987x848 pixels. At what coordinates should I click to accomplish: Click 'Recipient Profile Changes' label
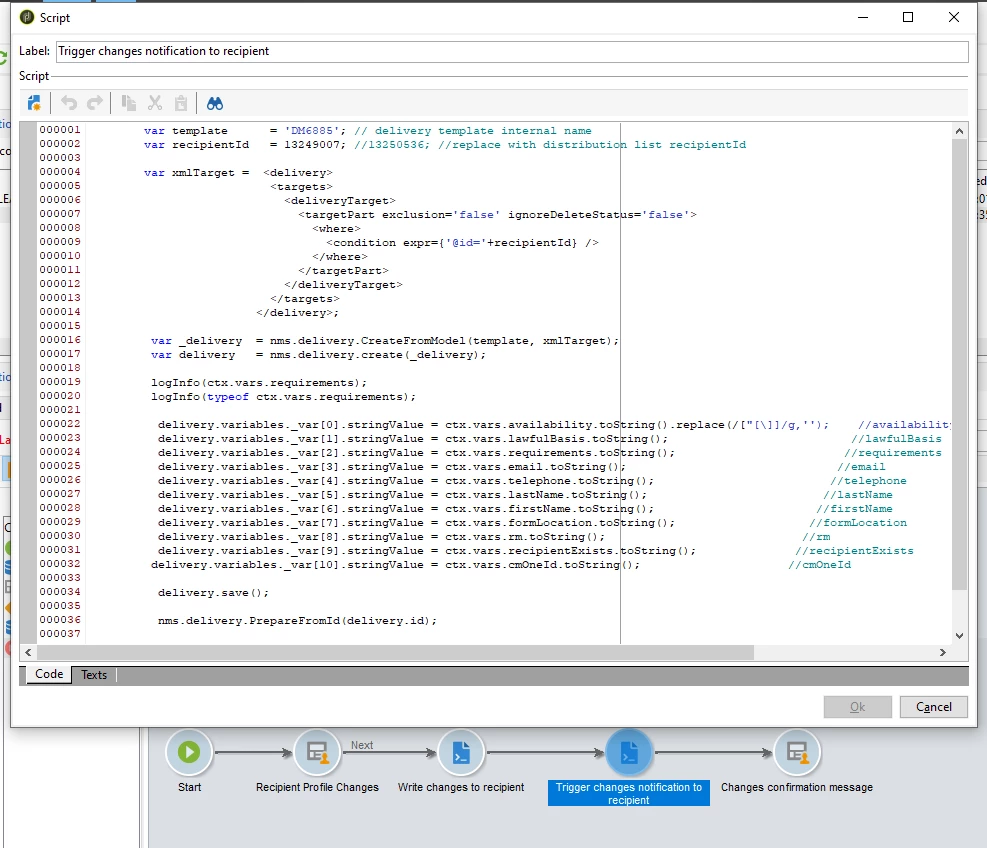point(317,787)
